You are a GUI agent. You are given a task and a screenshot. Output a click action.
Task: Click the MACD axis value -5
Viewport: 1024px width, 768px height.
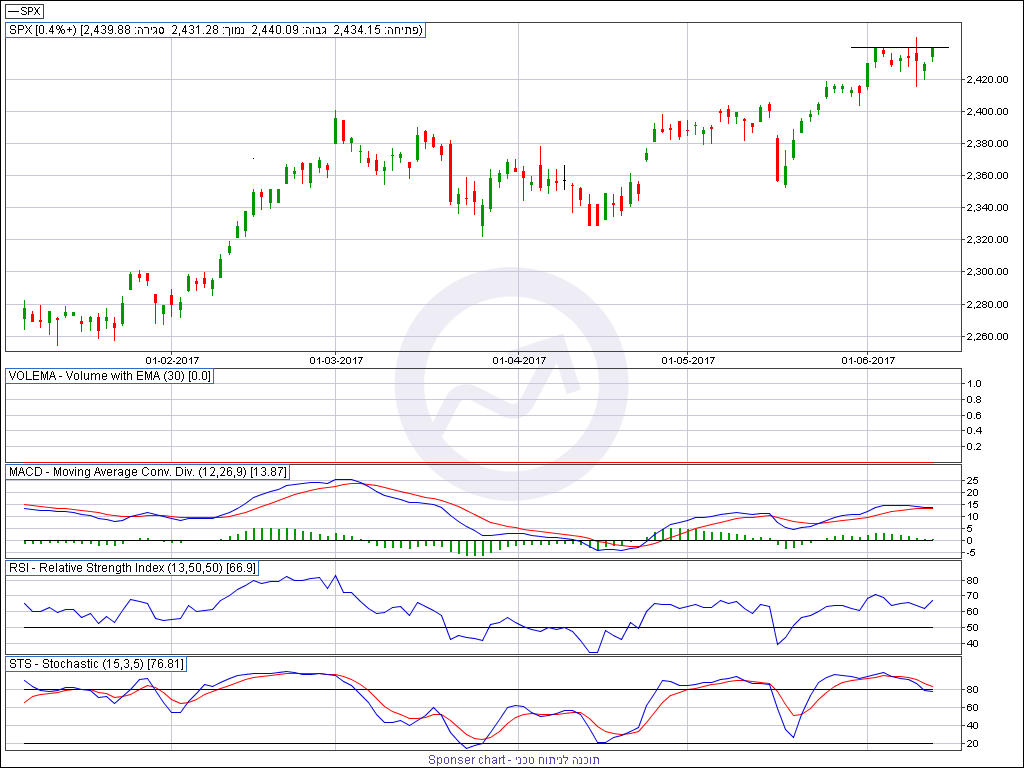[x=972, y=552]
